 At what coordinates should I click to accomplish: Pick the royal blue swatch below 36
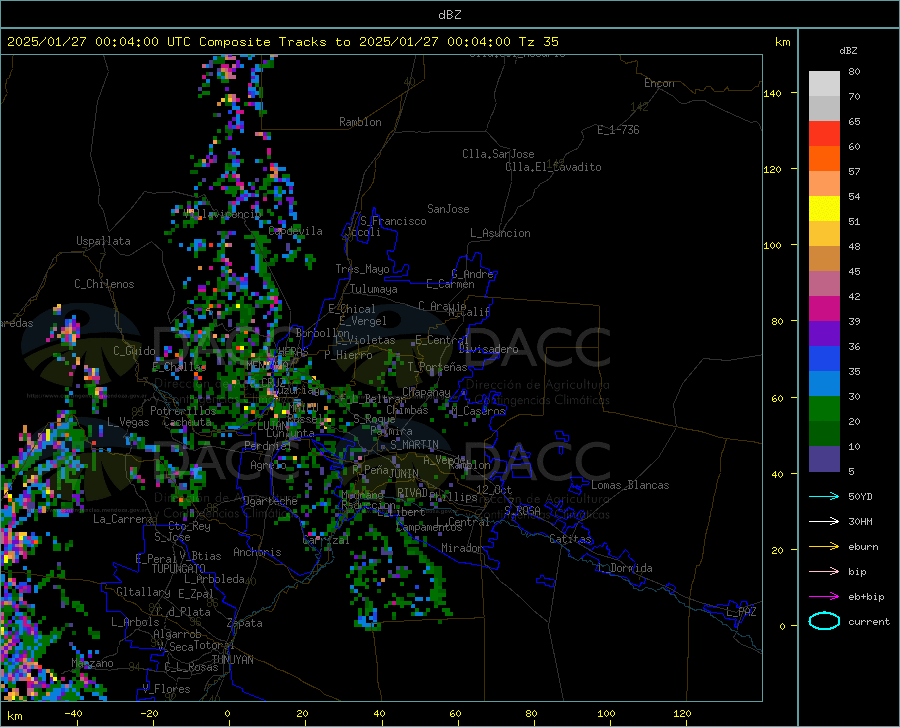[824, 359]
